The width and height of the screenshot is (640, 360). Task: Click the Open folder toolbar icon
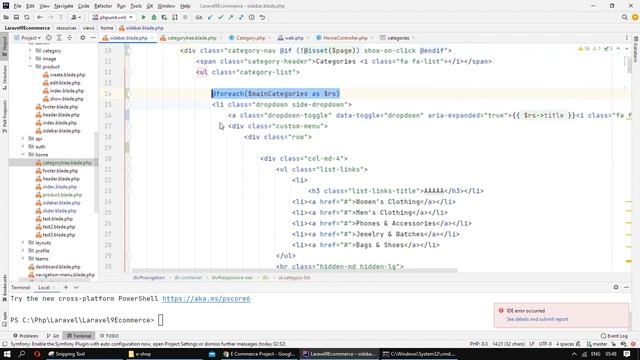point(6,18)
